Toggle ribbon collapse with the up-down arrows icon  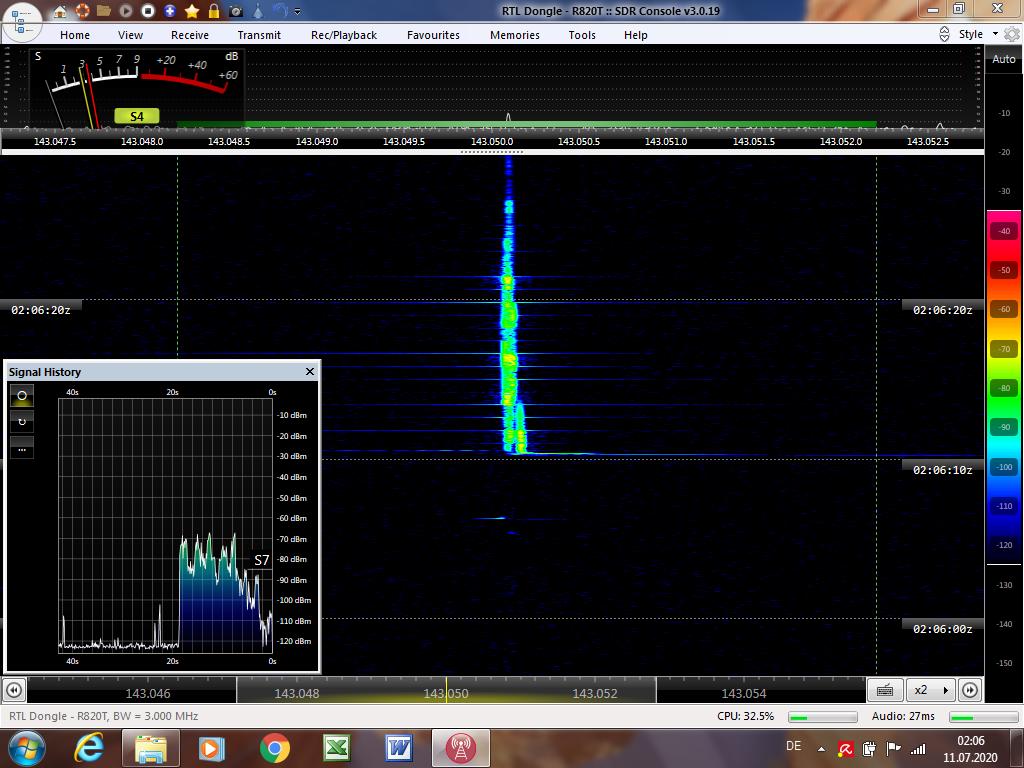(x=944, y=34)
